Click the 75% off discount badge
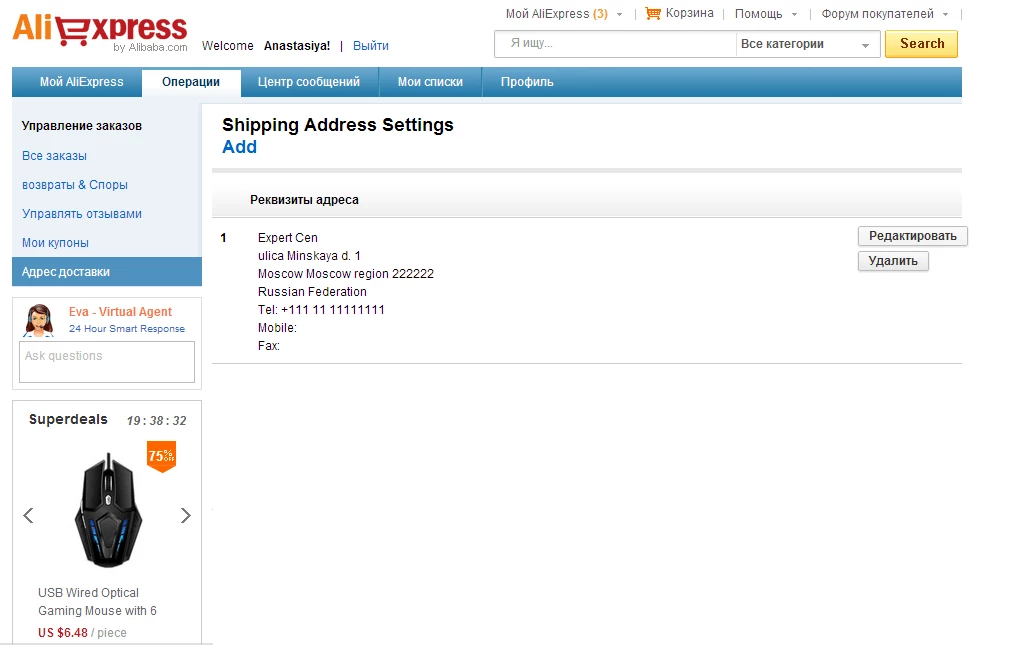1020x645 pixels. pos(161,456)
